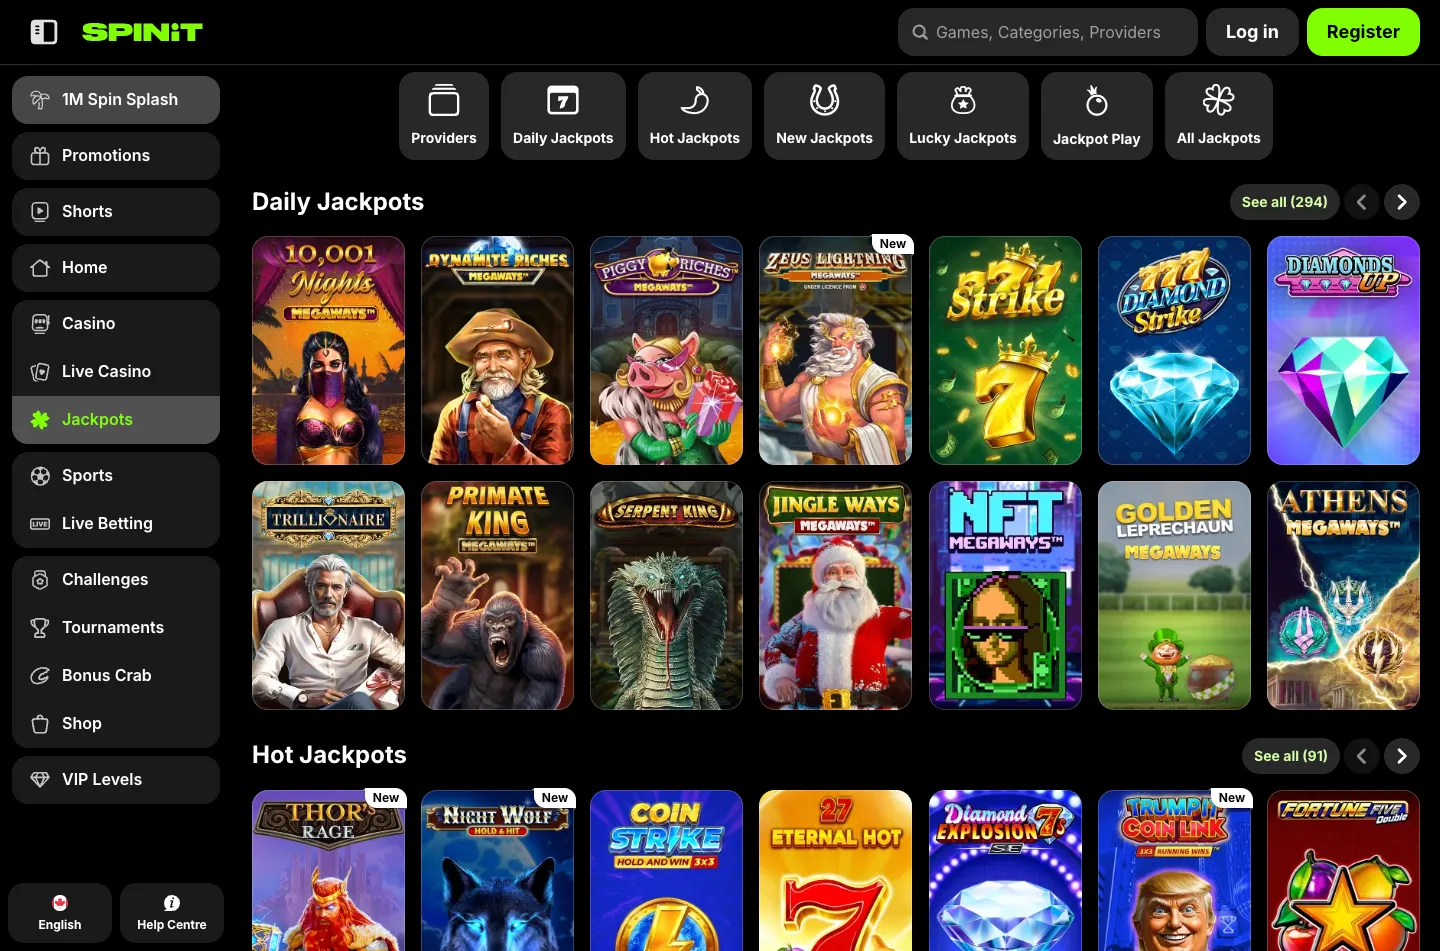Open the 1M Spin Splash promotion

(x=116, y=100)
